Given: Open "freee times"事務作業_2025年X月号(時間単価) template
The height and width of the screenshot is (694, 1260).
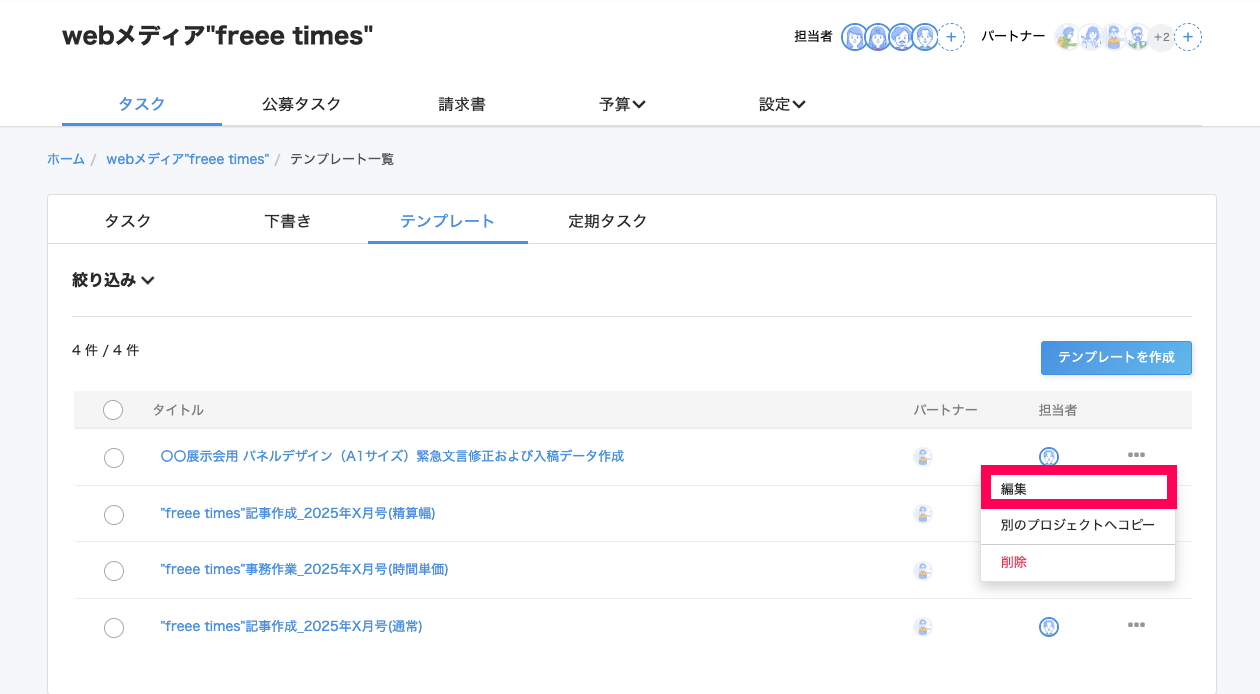Looking at the screenshot, I should [304, 569].
